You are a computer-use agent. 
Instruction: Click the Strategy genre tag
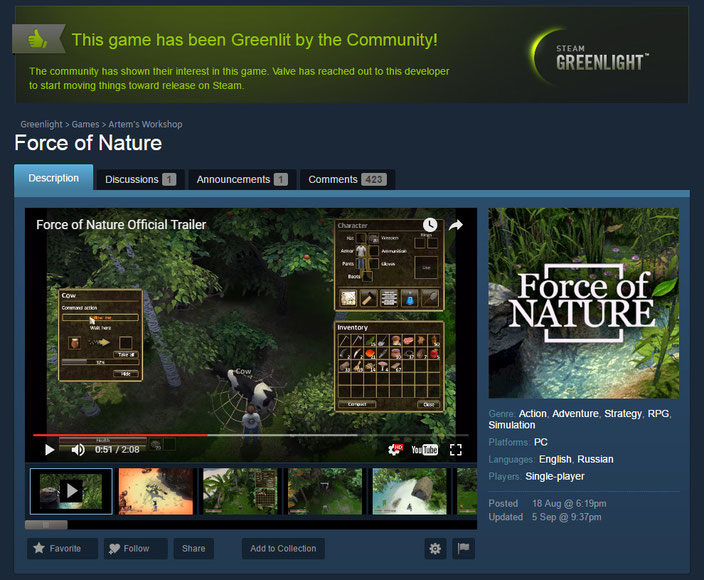point(623,413)
